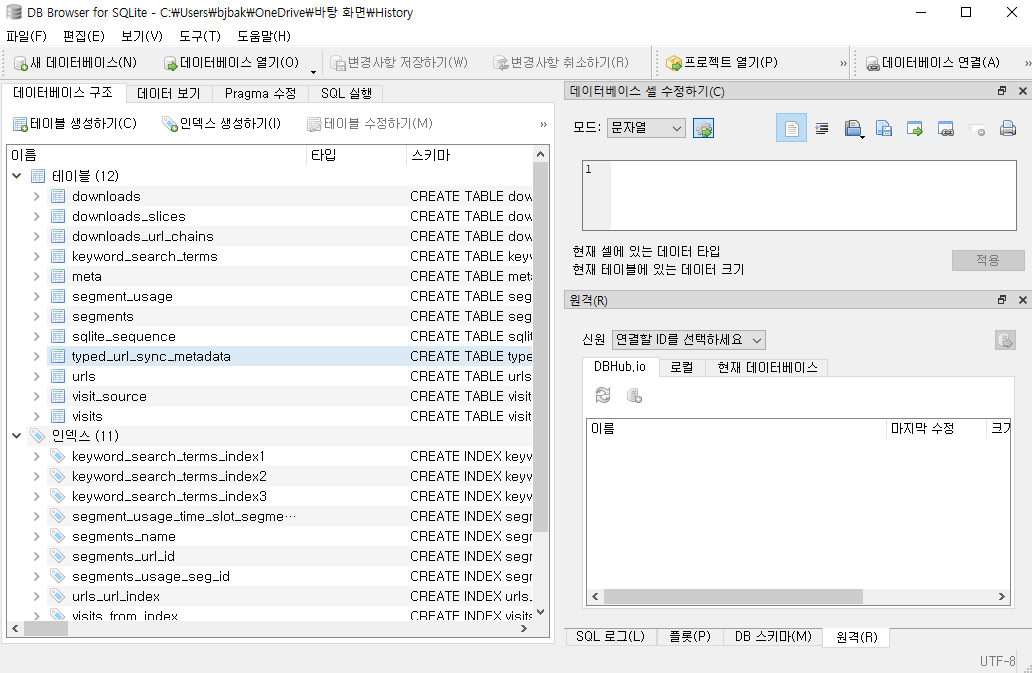Switch to the Pragma 수정 tab

(260, 93)
